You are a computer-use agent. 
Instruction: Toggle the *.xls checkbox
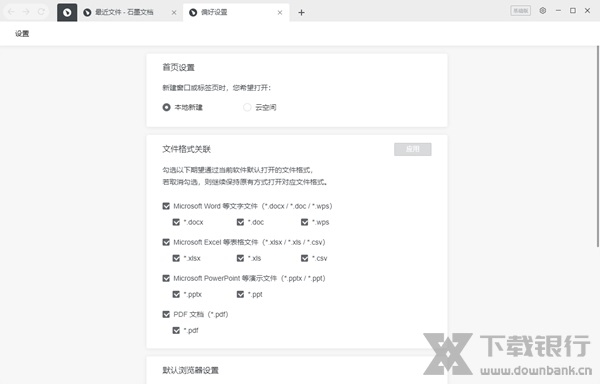240,259
